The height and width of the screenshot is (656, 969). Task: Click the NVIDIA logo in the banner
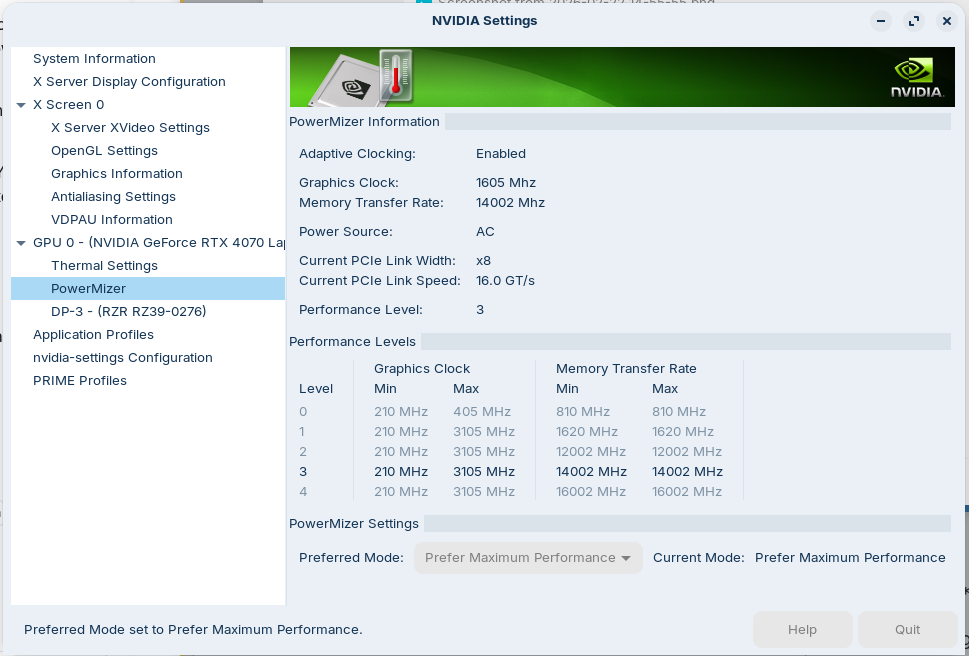click(916, 77)
